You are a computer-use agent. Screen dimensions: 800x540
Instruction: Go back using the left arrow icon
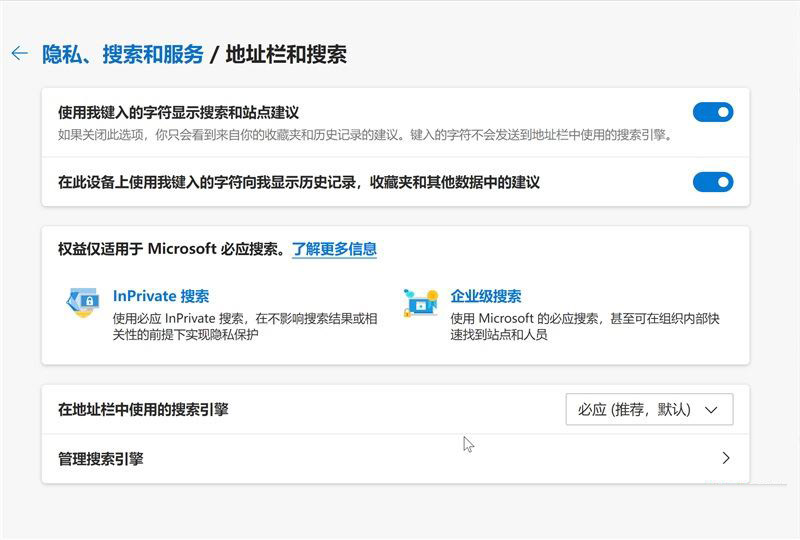coord(19,53)
